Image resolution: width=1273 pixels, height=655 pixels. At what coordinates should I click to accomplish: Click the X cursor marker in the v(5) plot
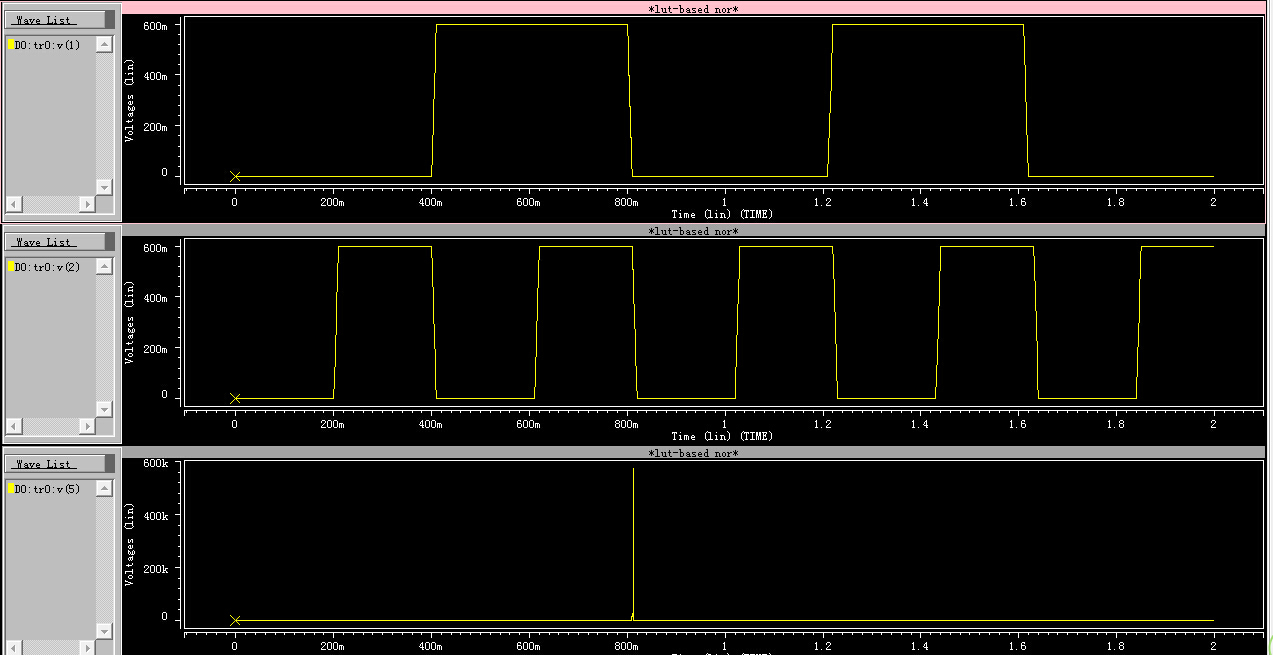pos(235,621)
